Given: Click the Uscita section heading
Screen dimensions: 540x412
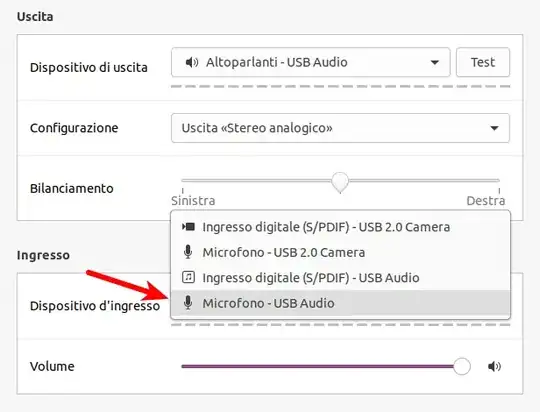Looking at the screenshot, I should [35, 17].
